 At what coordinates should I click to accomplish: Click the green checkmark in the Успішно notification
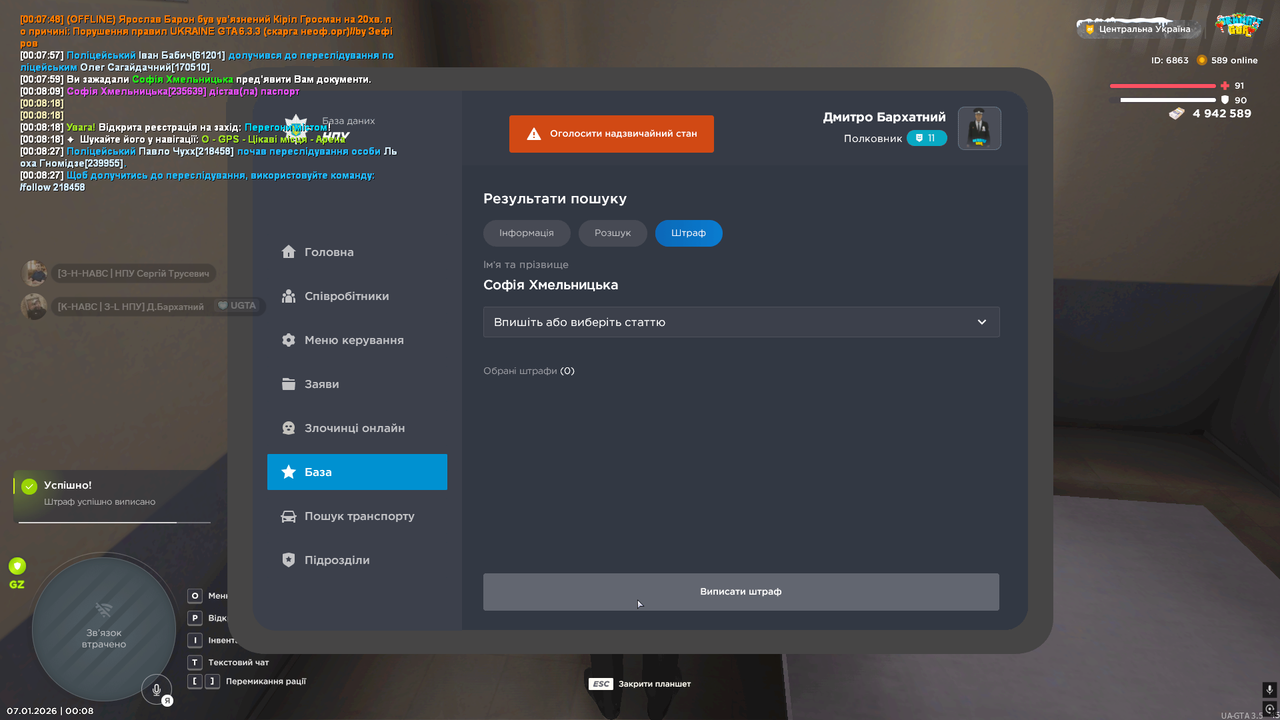tap(29, 486)
